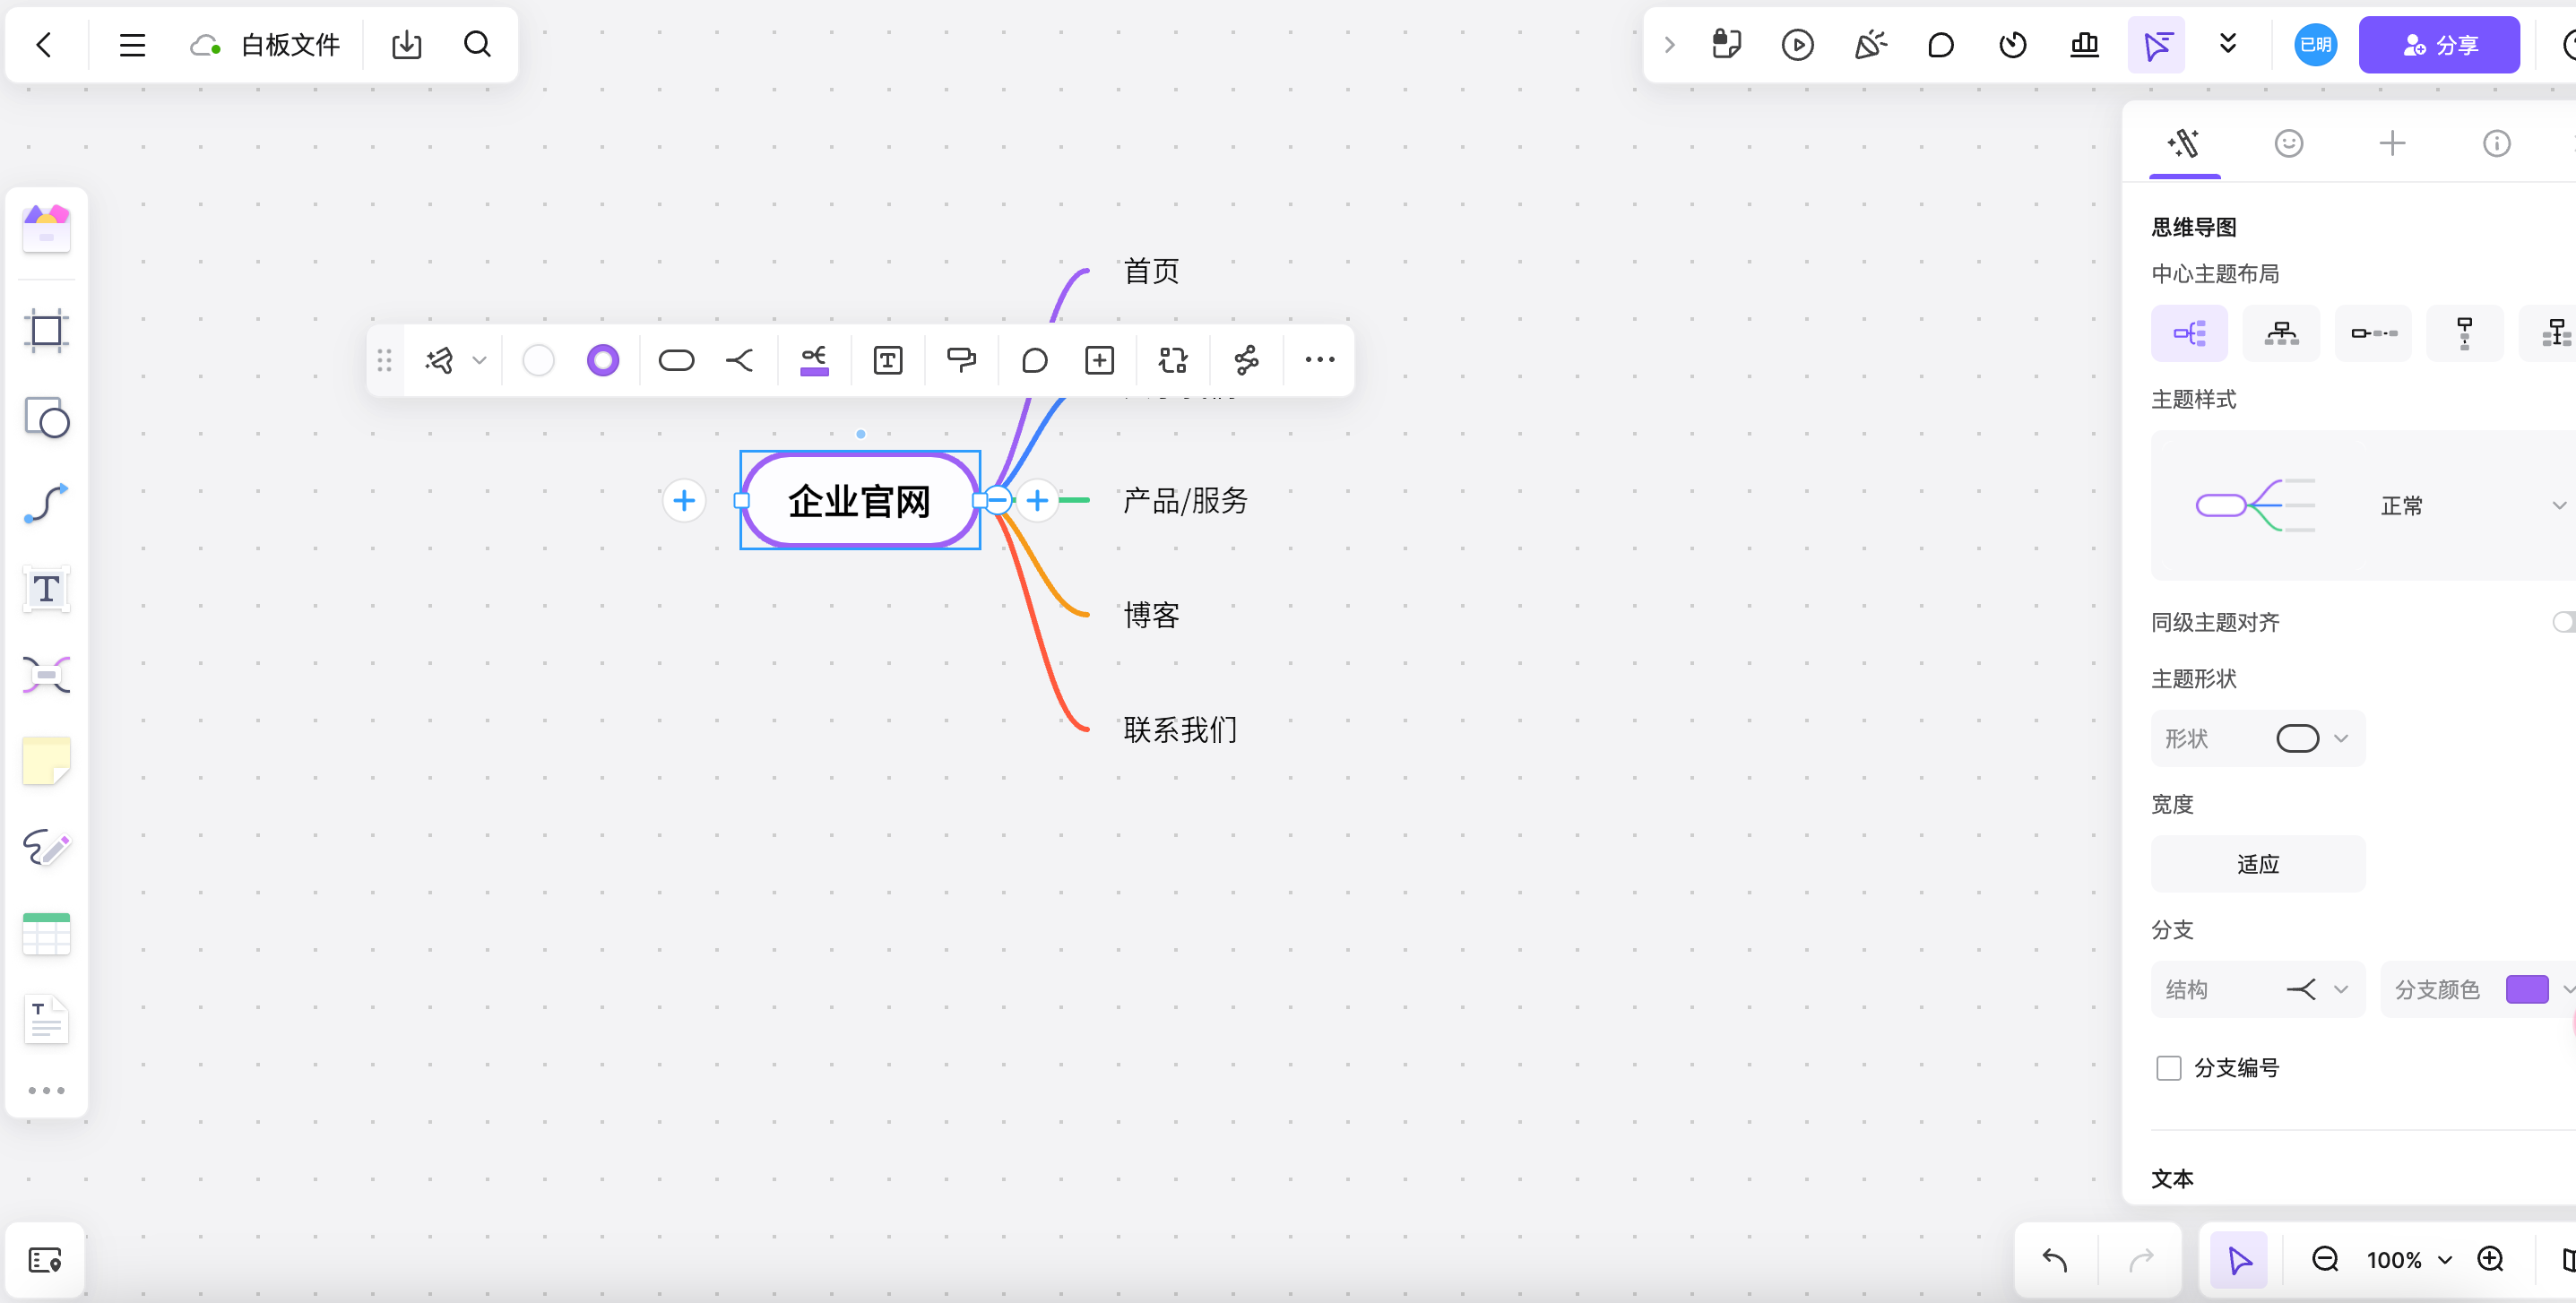Collapse the top toolbar right arrow
2576x1303 pixels.
point(1669,45)
